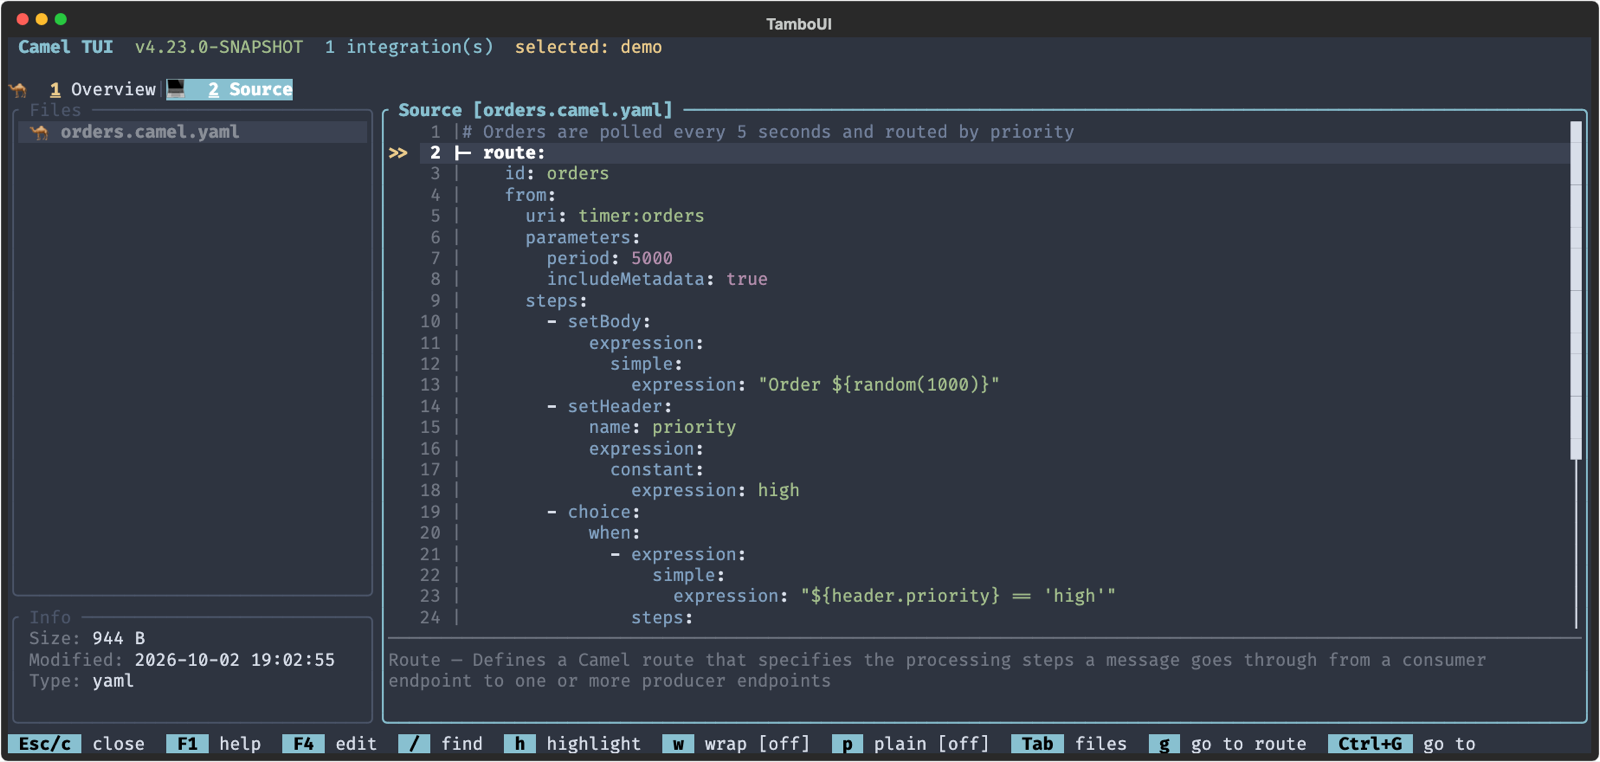Click 'simple:' on line 12

[x=646, y=364]
